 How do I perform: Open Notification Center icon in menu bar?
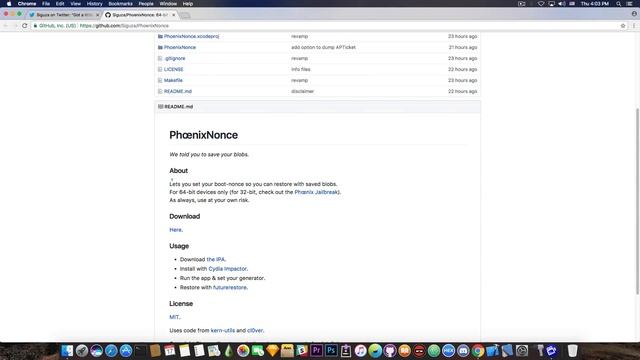pyautogui.click(x=630, y=4)
